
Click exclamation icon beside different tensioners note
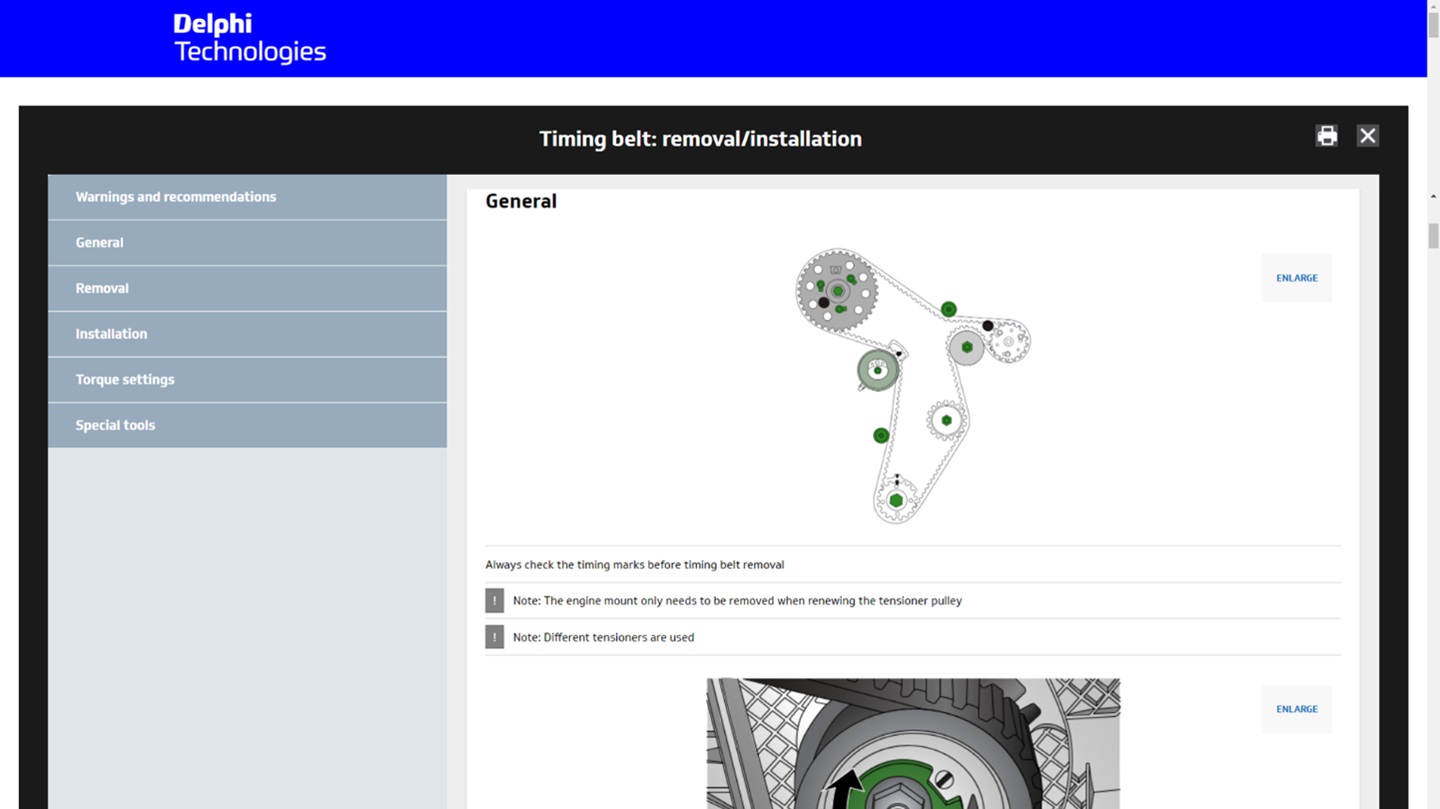point(494,637)
